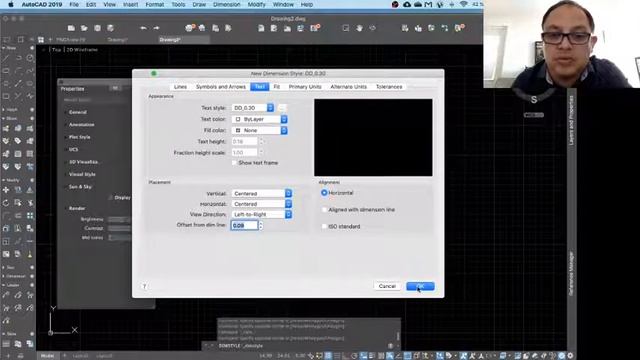
Task: Click the Cancel button in the dialog
Action: point(387,286)
